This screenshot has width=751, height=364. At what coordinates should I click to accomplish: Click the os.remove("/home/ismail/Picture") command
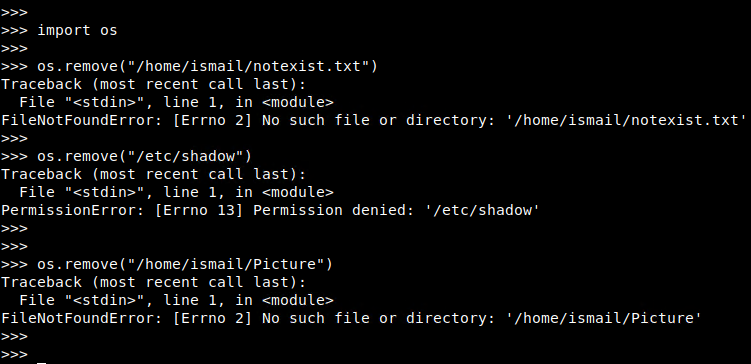[x=167, y=264]
